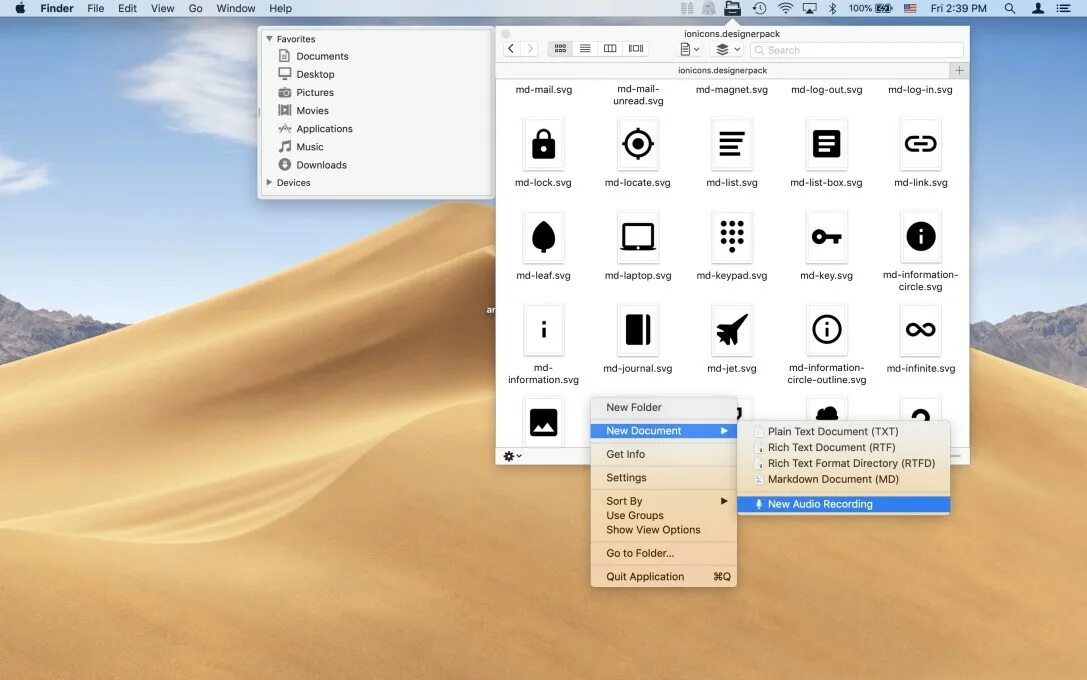The width and height of the screenshot is (1087, 680).
Task: Go back with the left chevron button
Action: pyautogui.click(x=511, y=49)
